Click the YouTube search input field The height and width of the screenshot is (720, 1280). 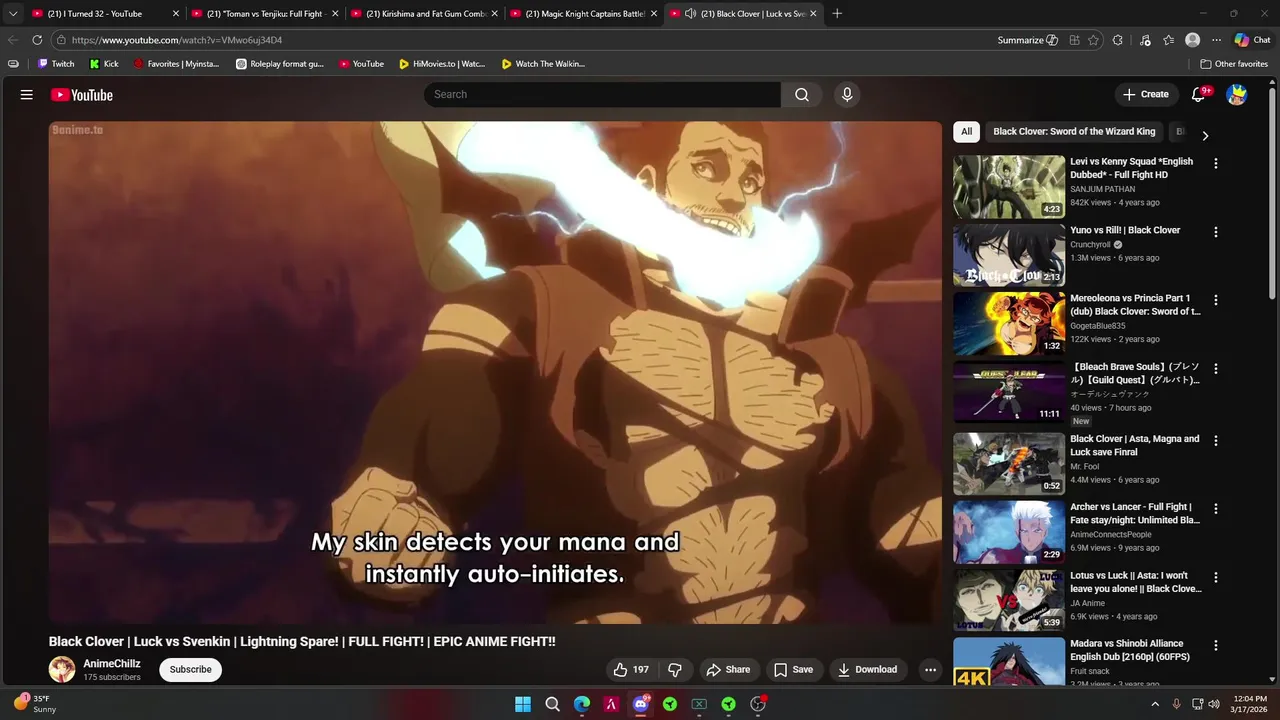pyautogui.click(x=602, y=95)
